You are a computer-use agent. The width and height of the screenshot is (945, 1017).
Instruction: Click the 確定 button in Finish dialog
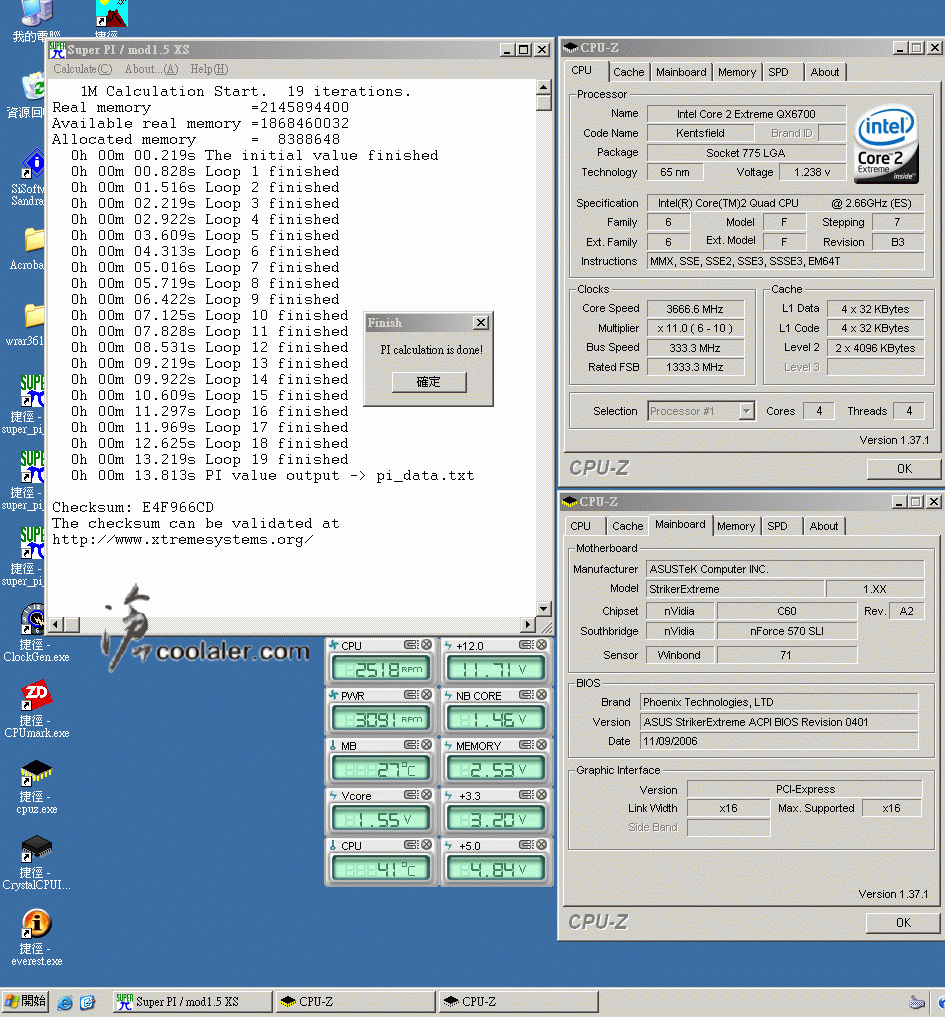click(428, 382)
